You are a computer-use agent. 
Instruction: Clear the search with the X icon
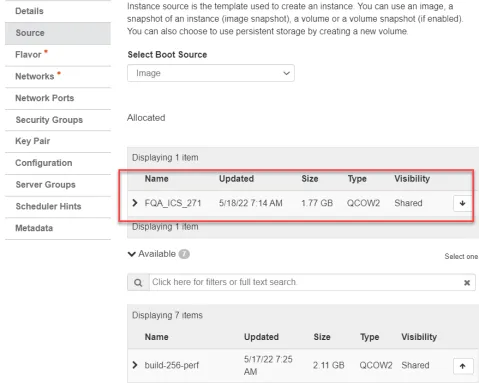coord(467,283)
